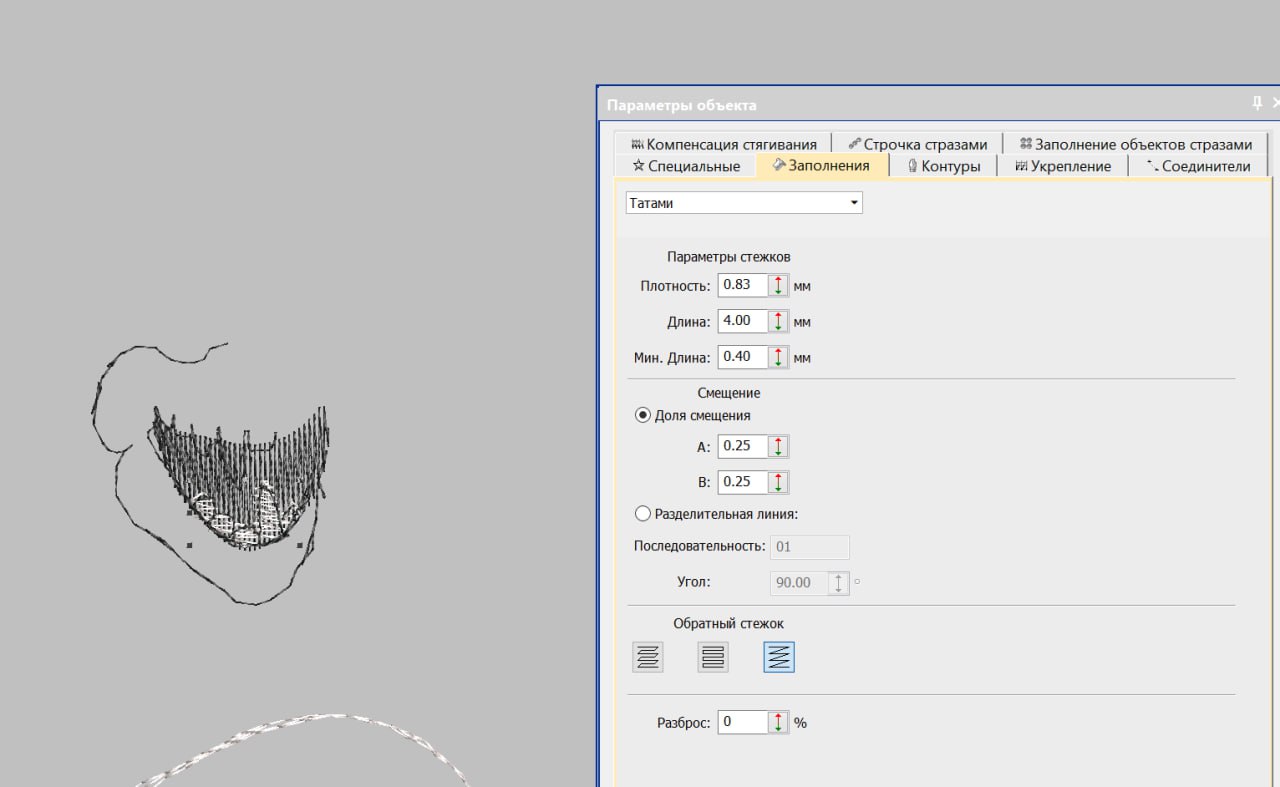1280x787 pixels.
Task: Click the spinner arrows next to Мин. Длина
Action: pyautogui.click(x=778, y=357)
